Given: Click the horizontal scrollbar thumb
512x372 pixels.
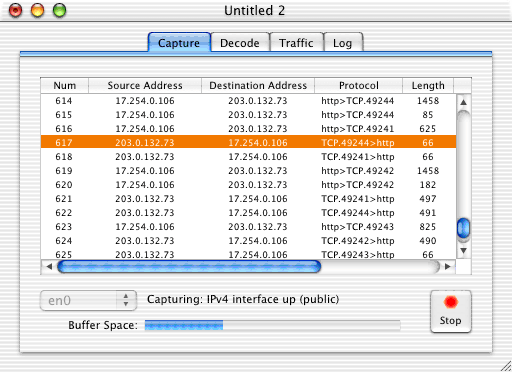Looking at the screenshot, I should (x=189, y=267).
